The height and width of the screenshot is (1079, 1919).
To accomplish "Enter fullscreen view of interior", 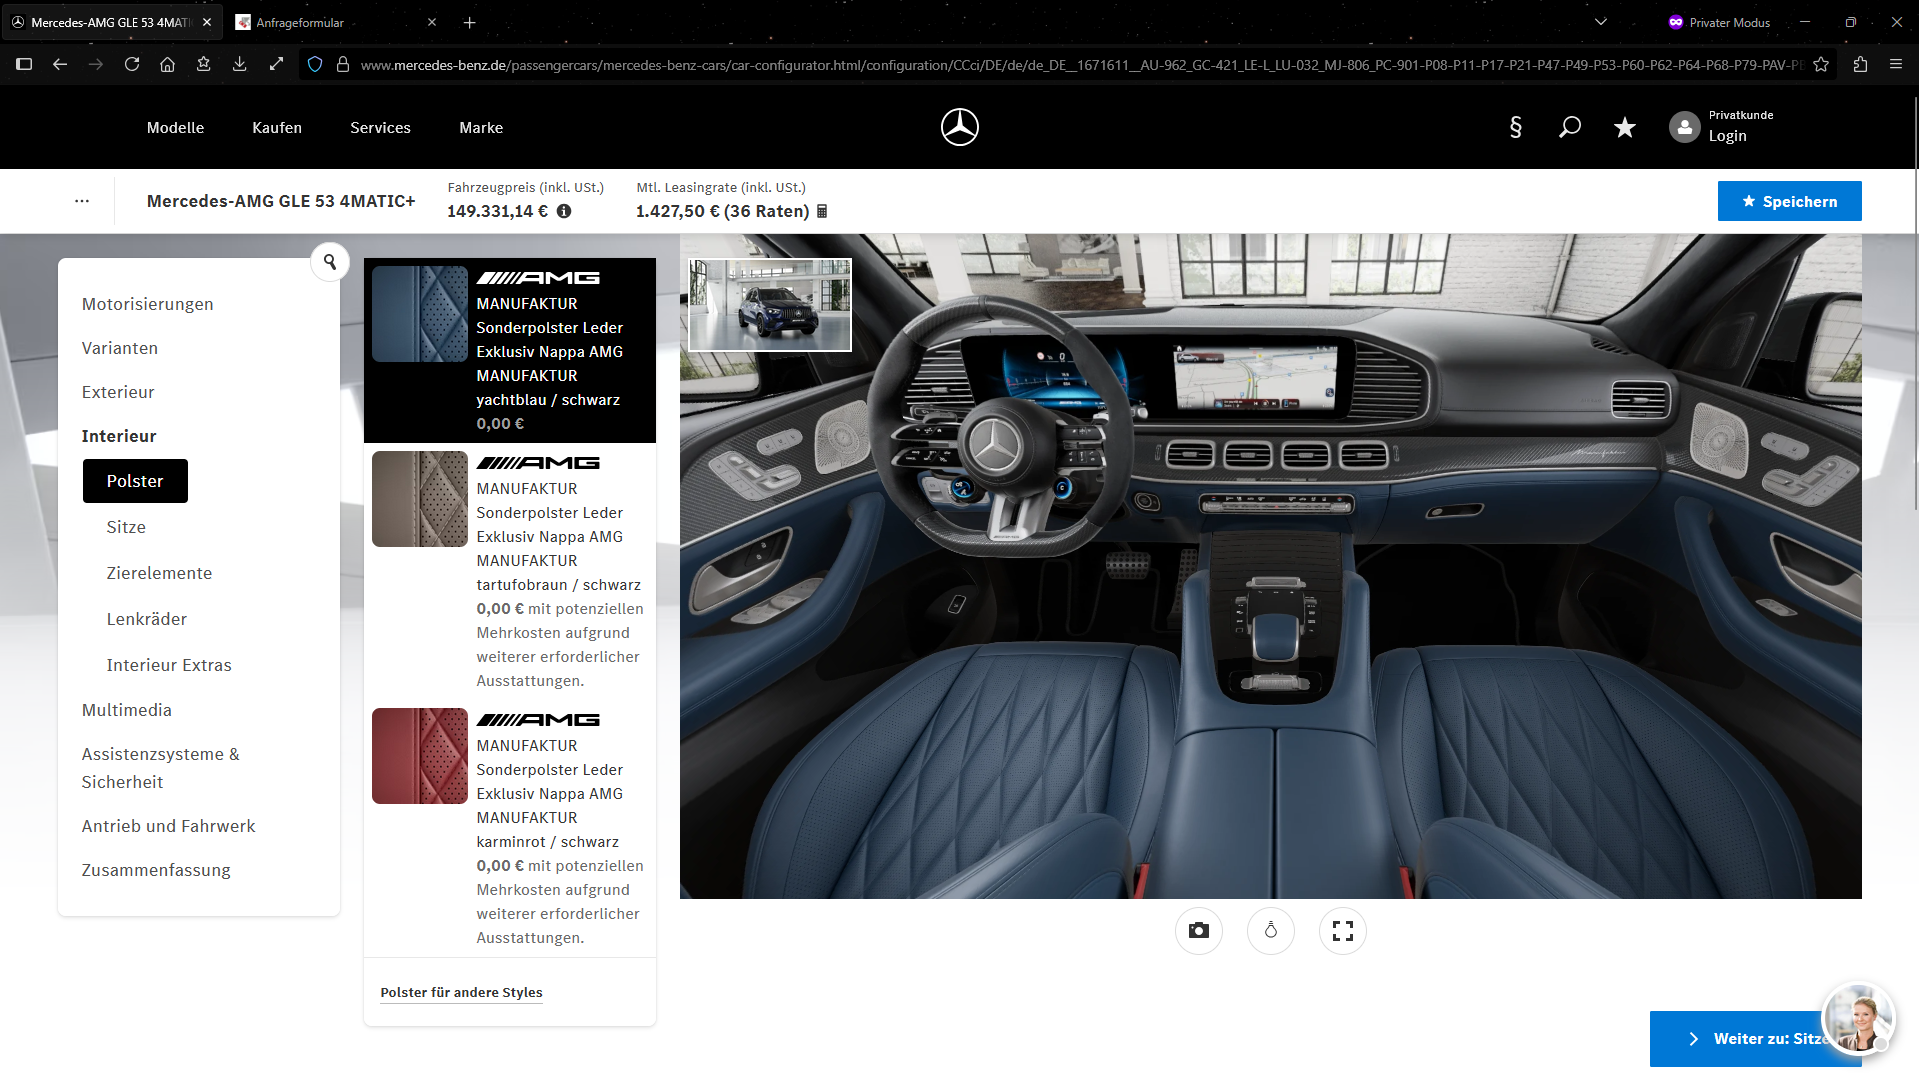I will [x=1342, y=931].
